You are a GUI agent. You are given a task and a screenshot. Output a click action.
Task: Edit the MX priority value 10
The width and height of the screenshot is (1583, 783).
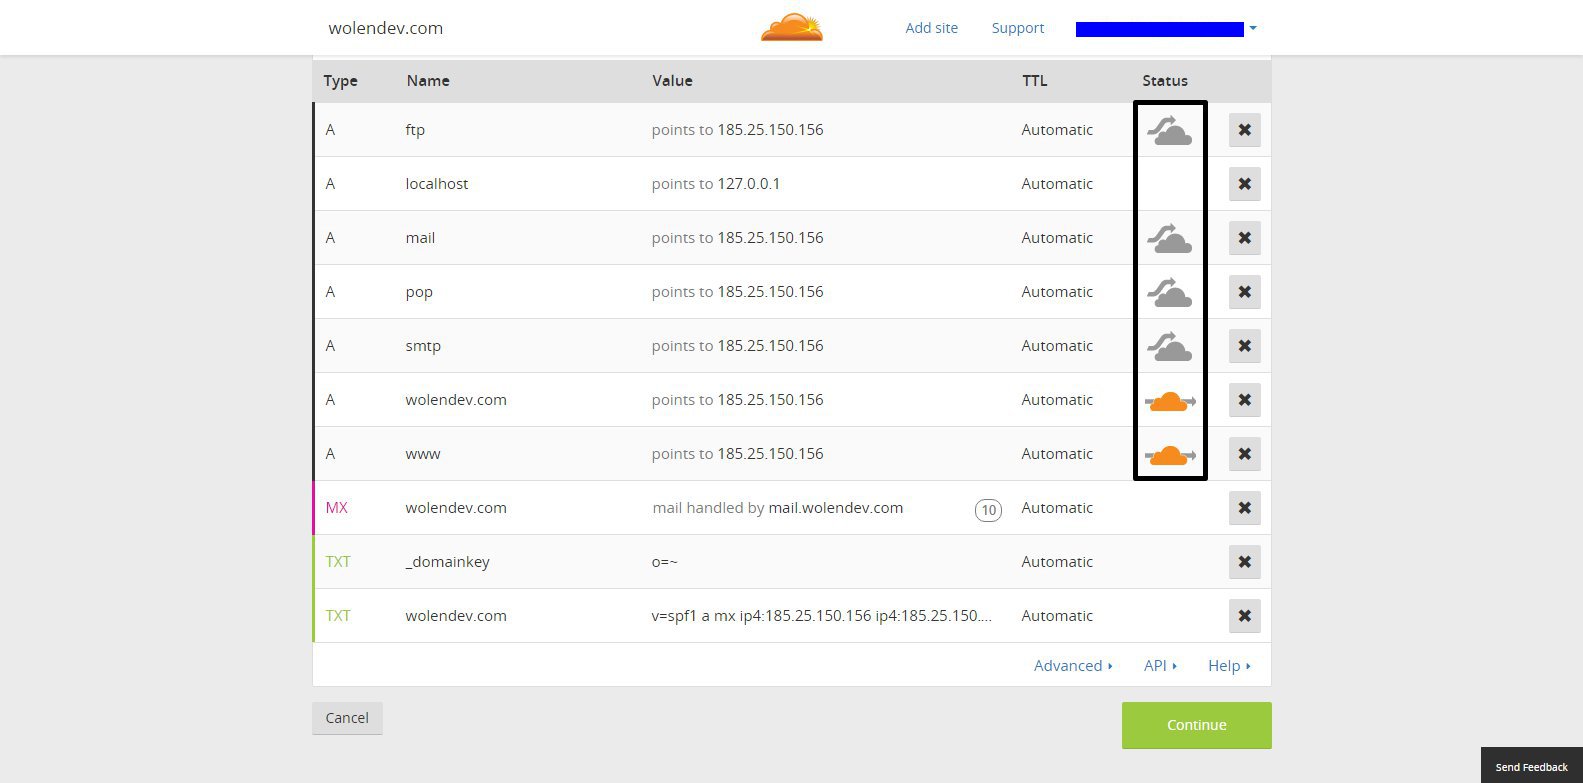coord(988,510)
